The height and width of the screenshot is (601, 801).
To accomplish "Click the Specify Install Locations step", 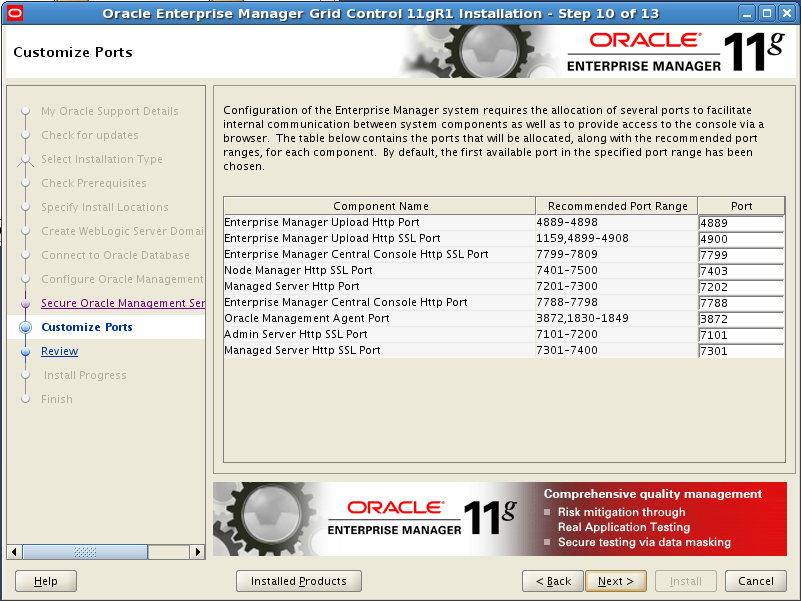I will (x=105, y=207).
